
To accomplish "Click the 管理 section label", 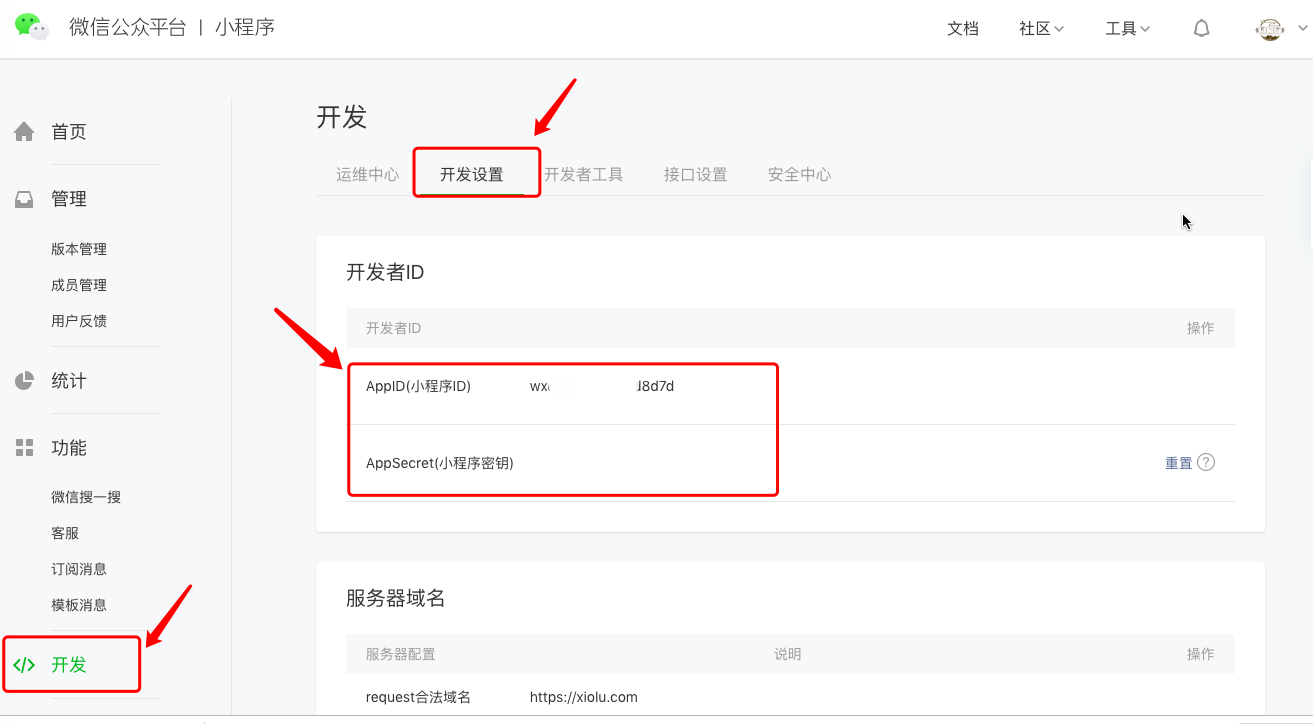I will click(x=69, y=199).
